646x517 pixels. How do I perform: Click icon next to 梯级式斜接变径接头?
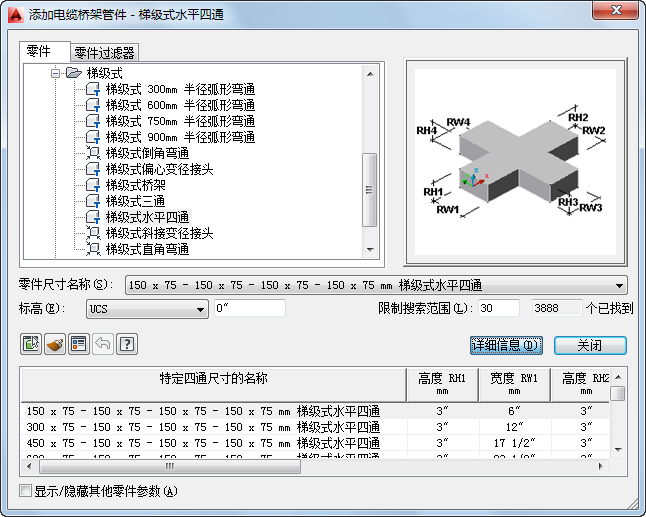coord(93,233)
